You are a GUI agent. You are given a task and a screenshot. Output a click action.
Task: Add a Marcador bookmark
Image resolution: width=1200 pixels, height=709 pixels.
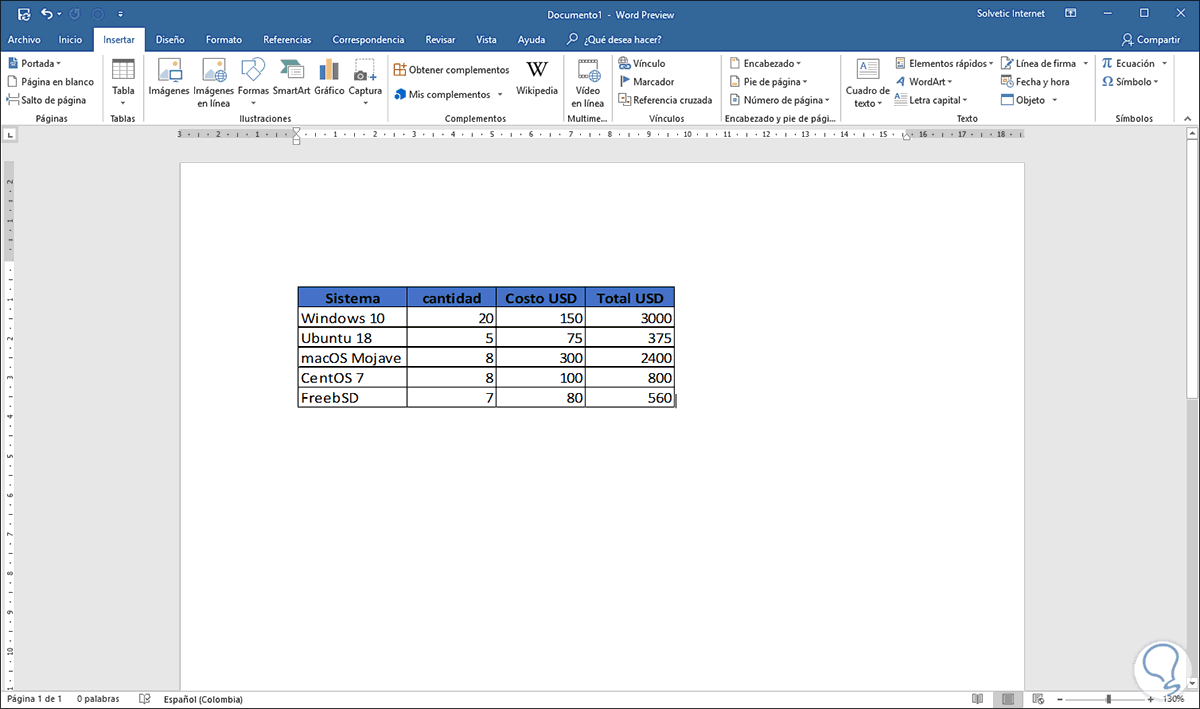click(x=646, y=82)
